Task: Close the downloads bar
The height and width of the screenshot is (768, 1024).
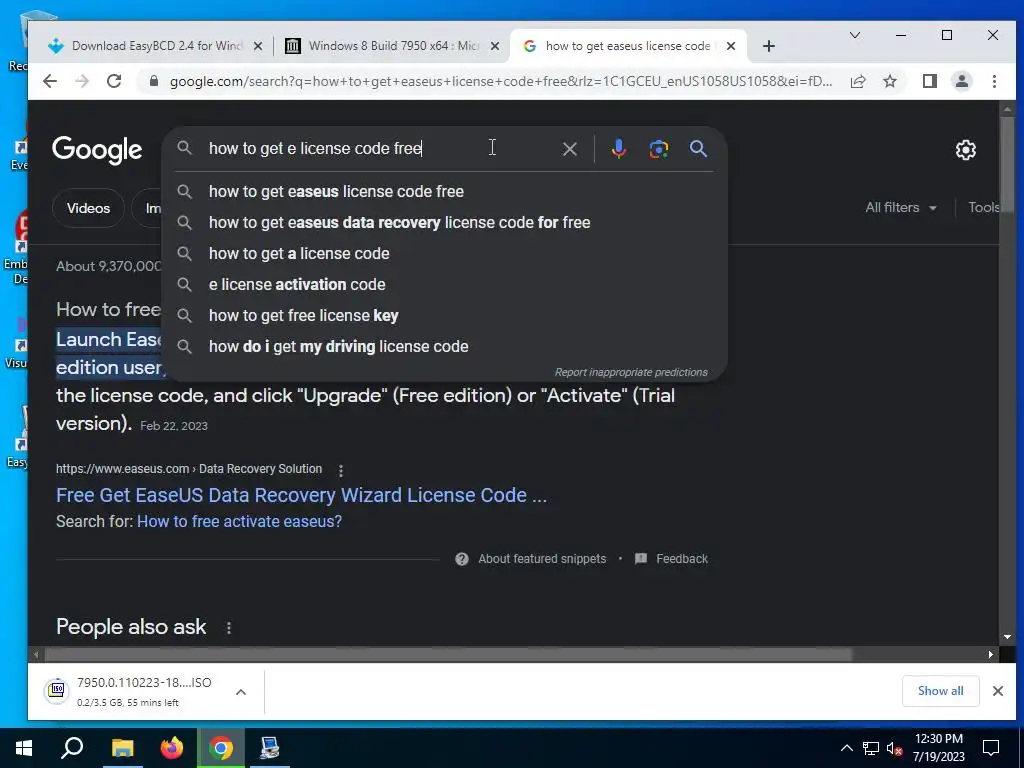Action: pos(997,691)
